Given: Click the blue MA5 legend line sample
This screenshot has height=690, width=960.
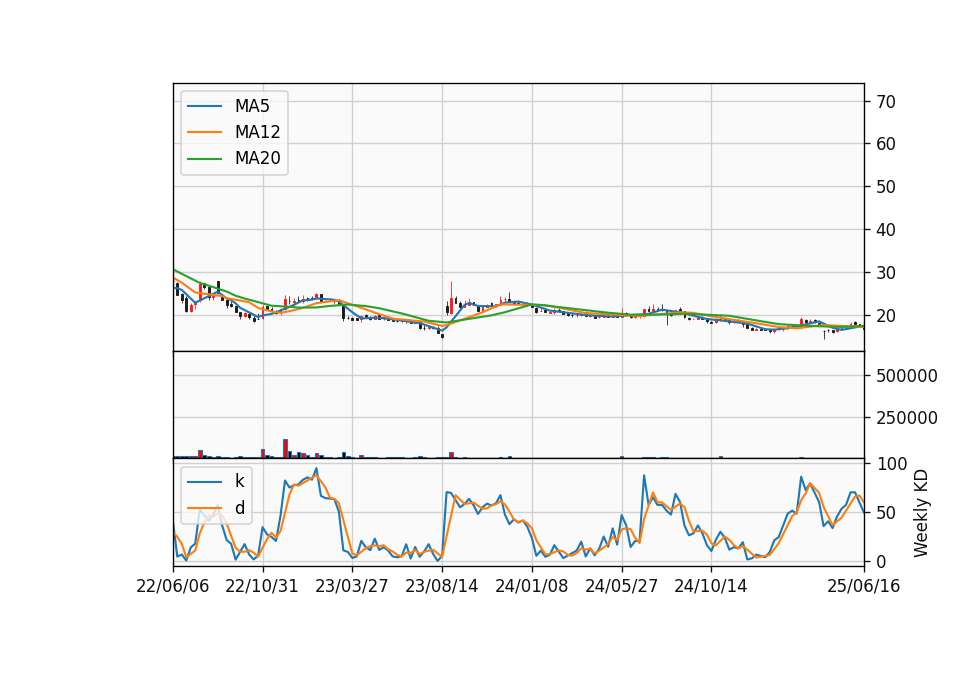Looking at the screenshot, I should pos(204,106).
